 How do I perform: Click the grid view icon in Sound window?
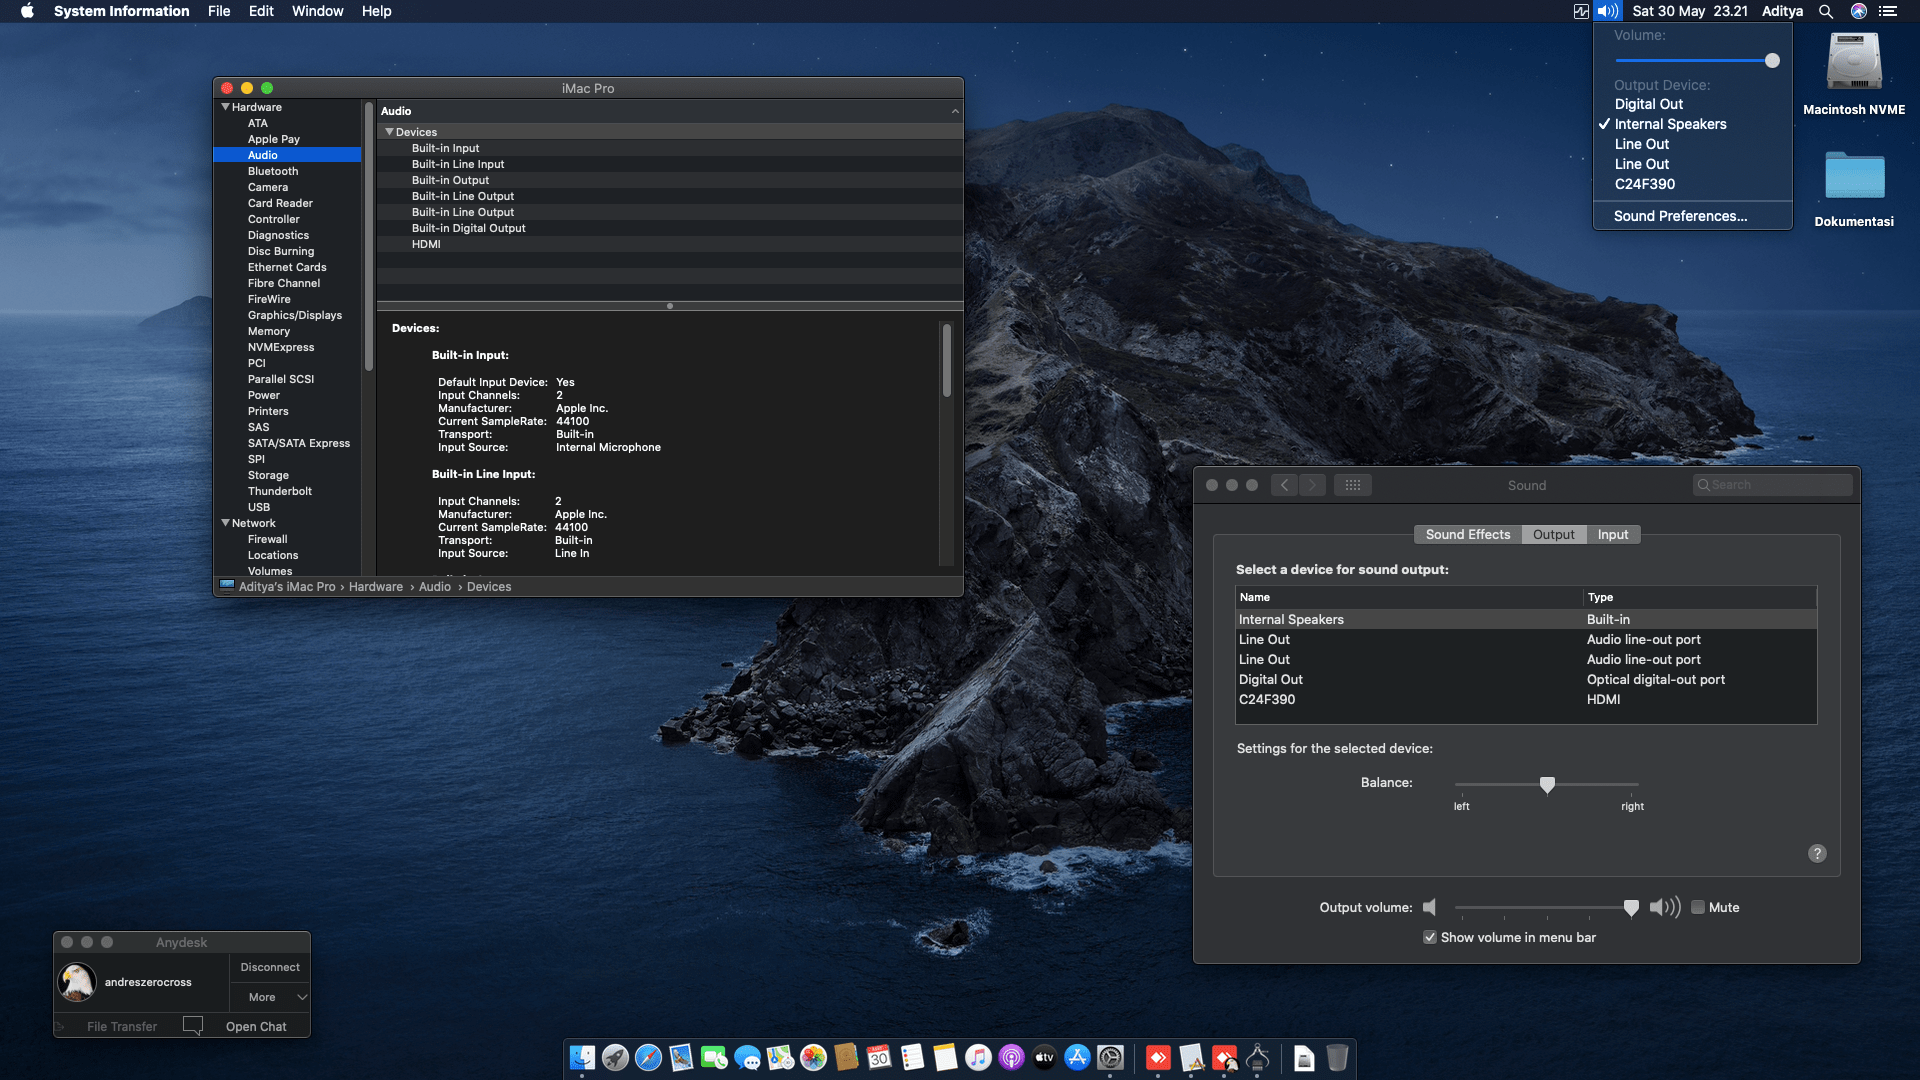1353,484
